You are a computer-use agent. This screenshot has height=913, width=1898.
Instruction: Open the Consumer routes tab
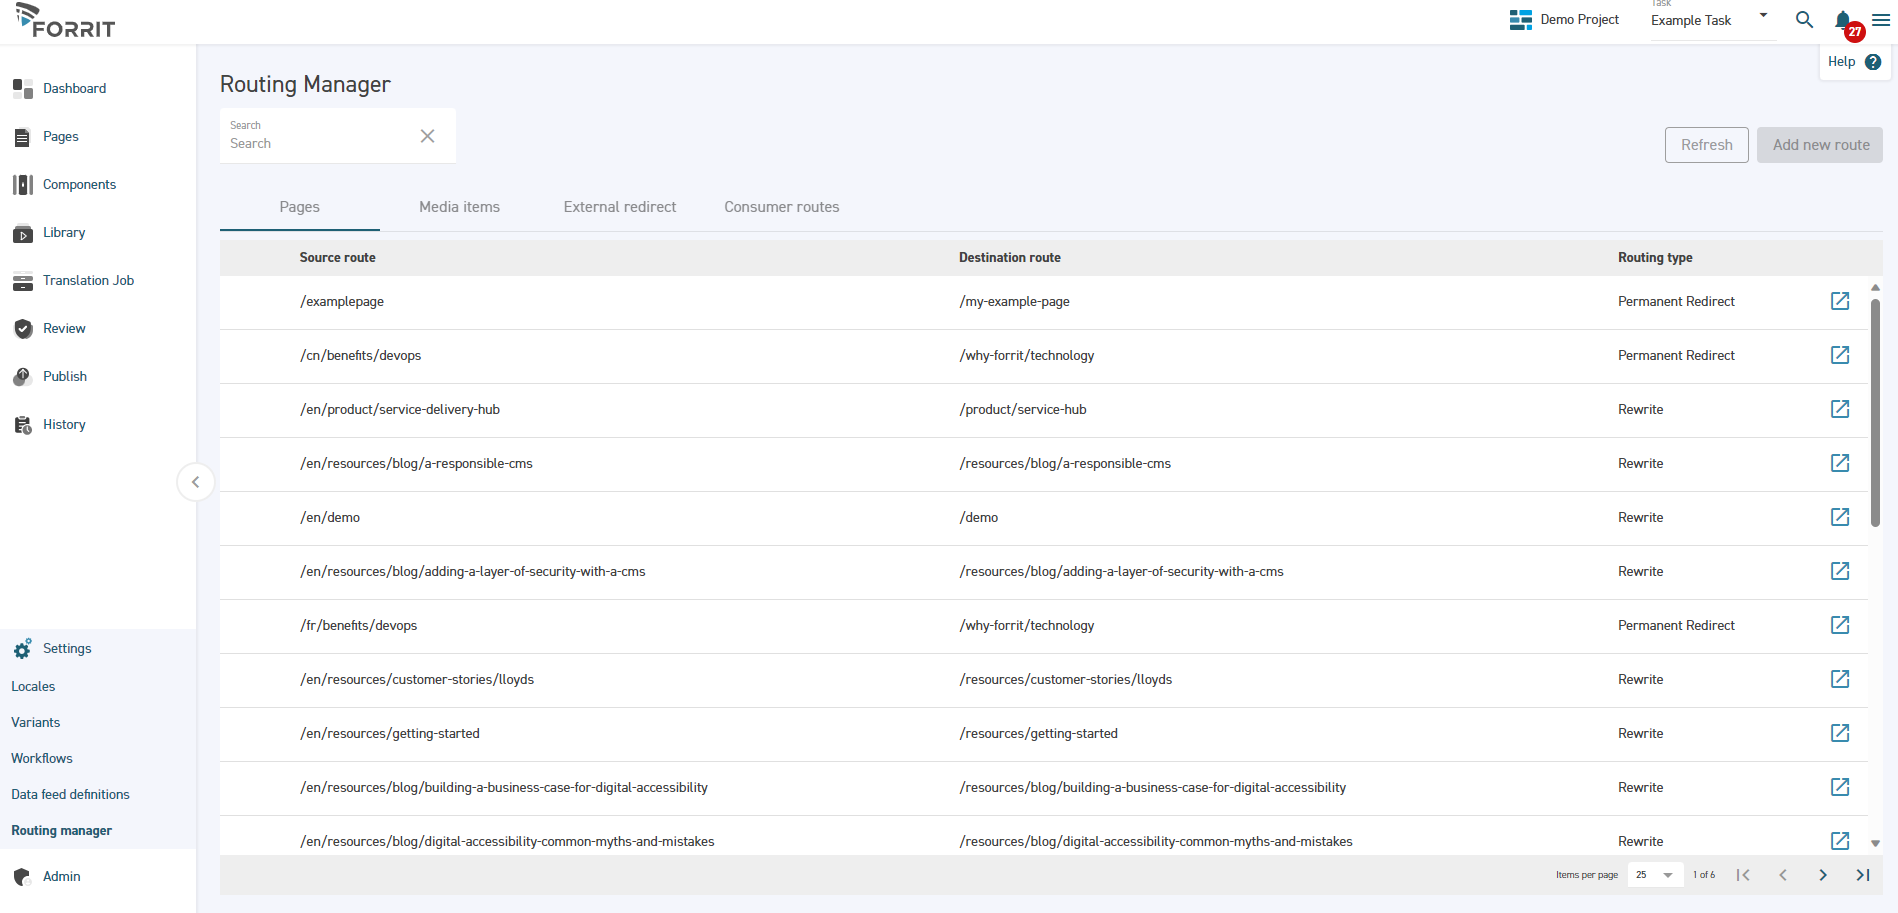(x=781, y=207)
